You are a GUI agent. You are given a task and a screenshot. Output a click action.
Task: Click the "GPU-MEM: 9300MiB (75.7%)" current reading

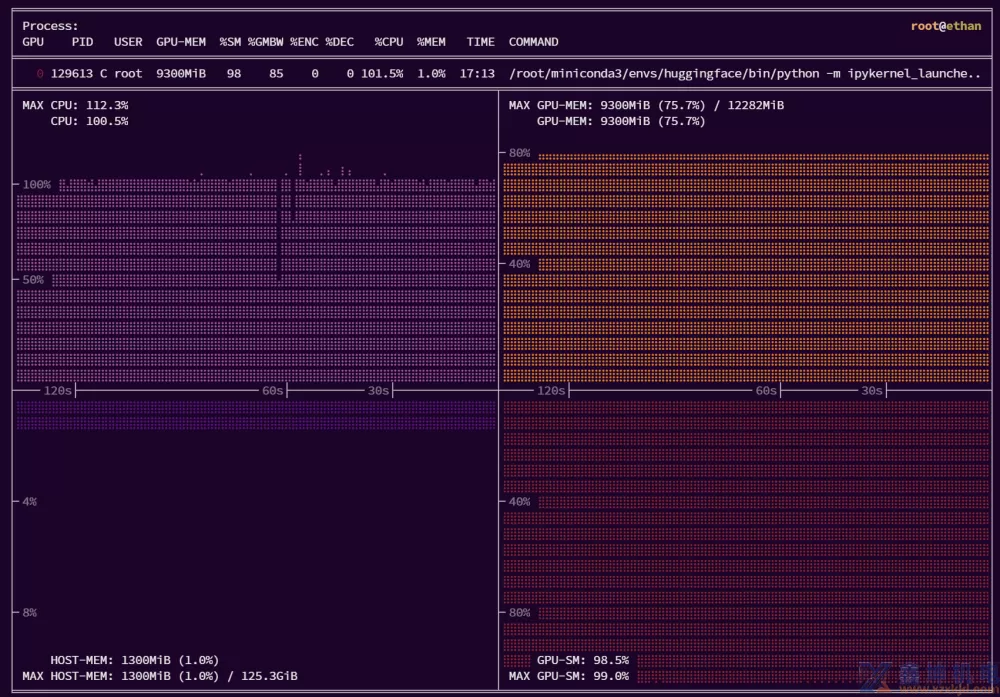pos(621,121)
